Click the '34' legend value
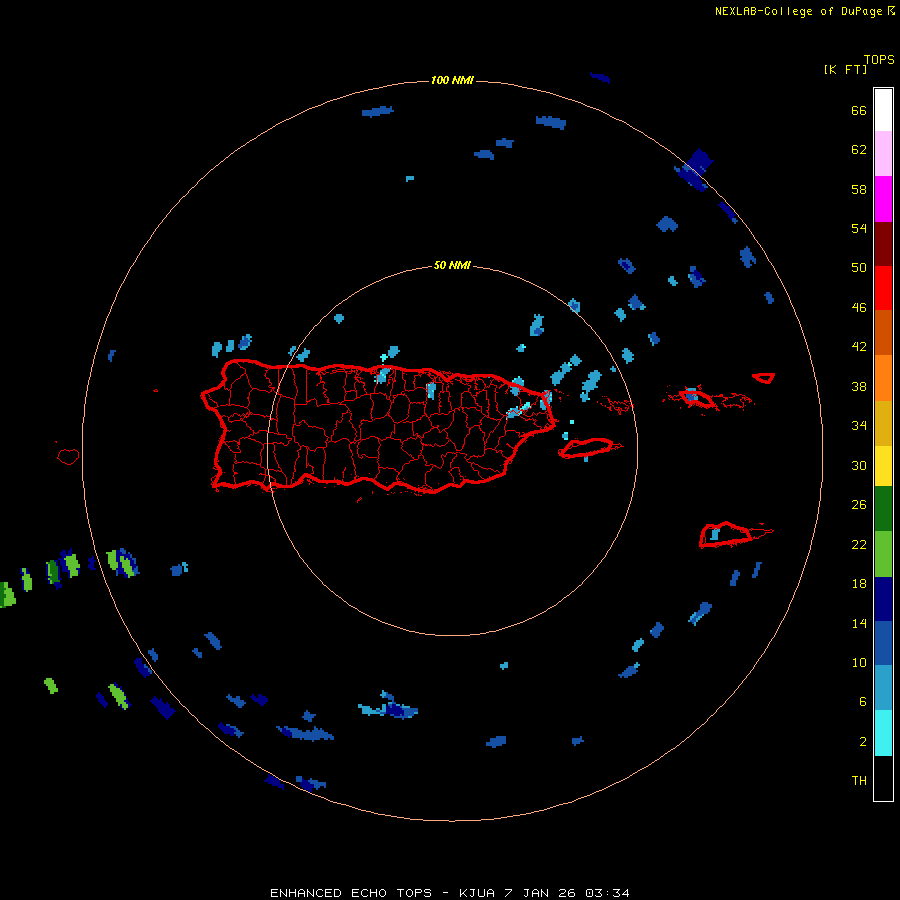This screenshot has width=900, height=900. pos(859,425)
